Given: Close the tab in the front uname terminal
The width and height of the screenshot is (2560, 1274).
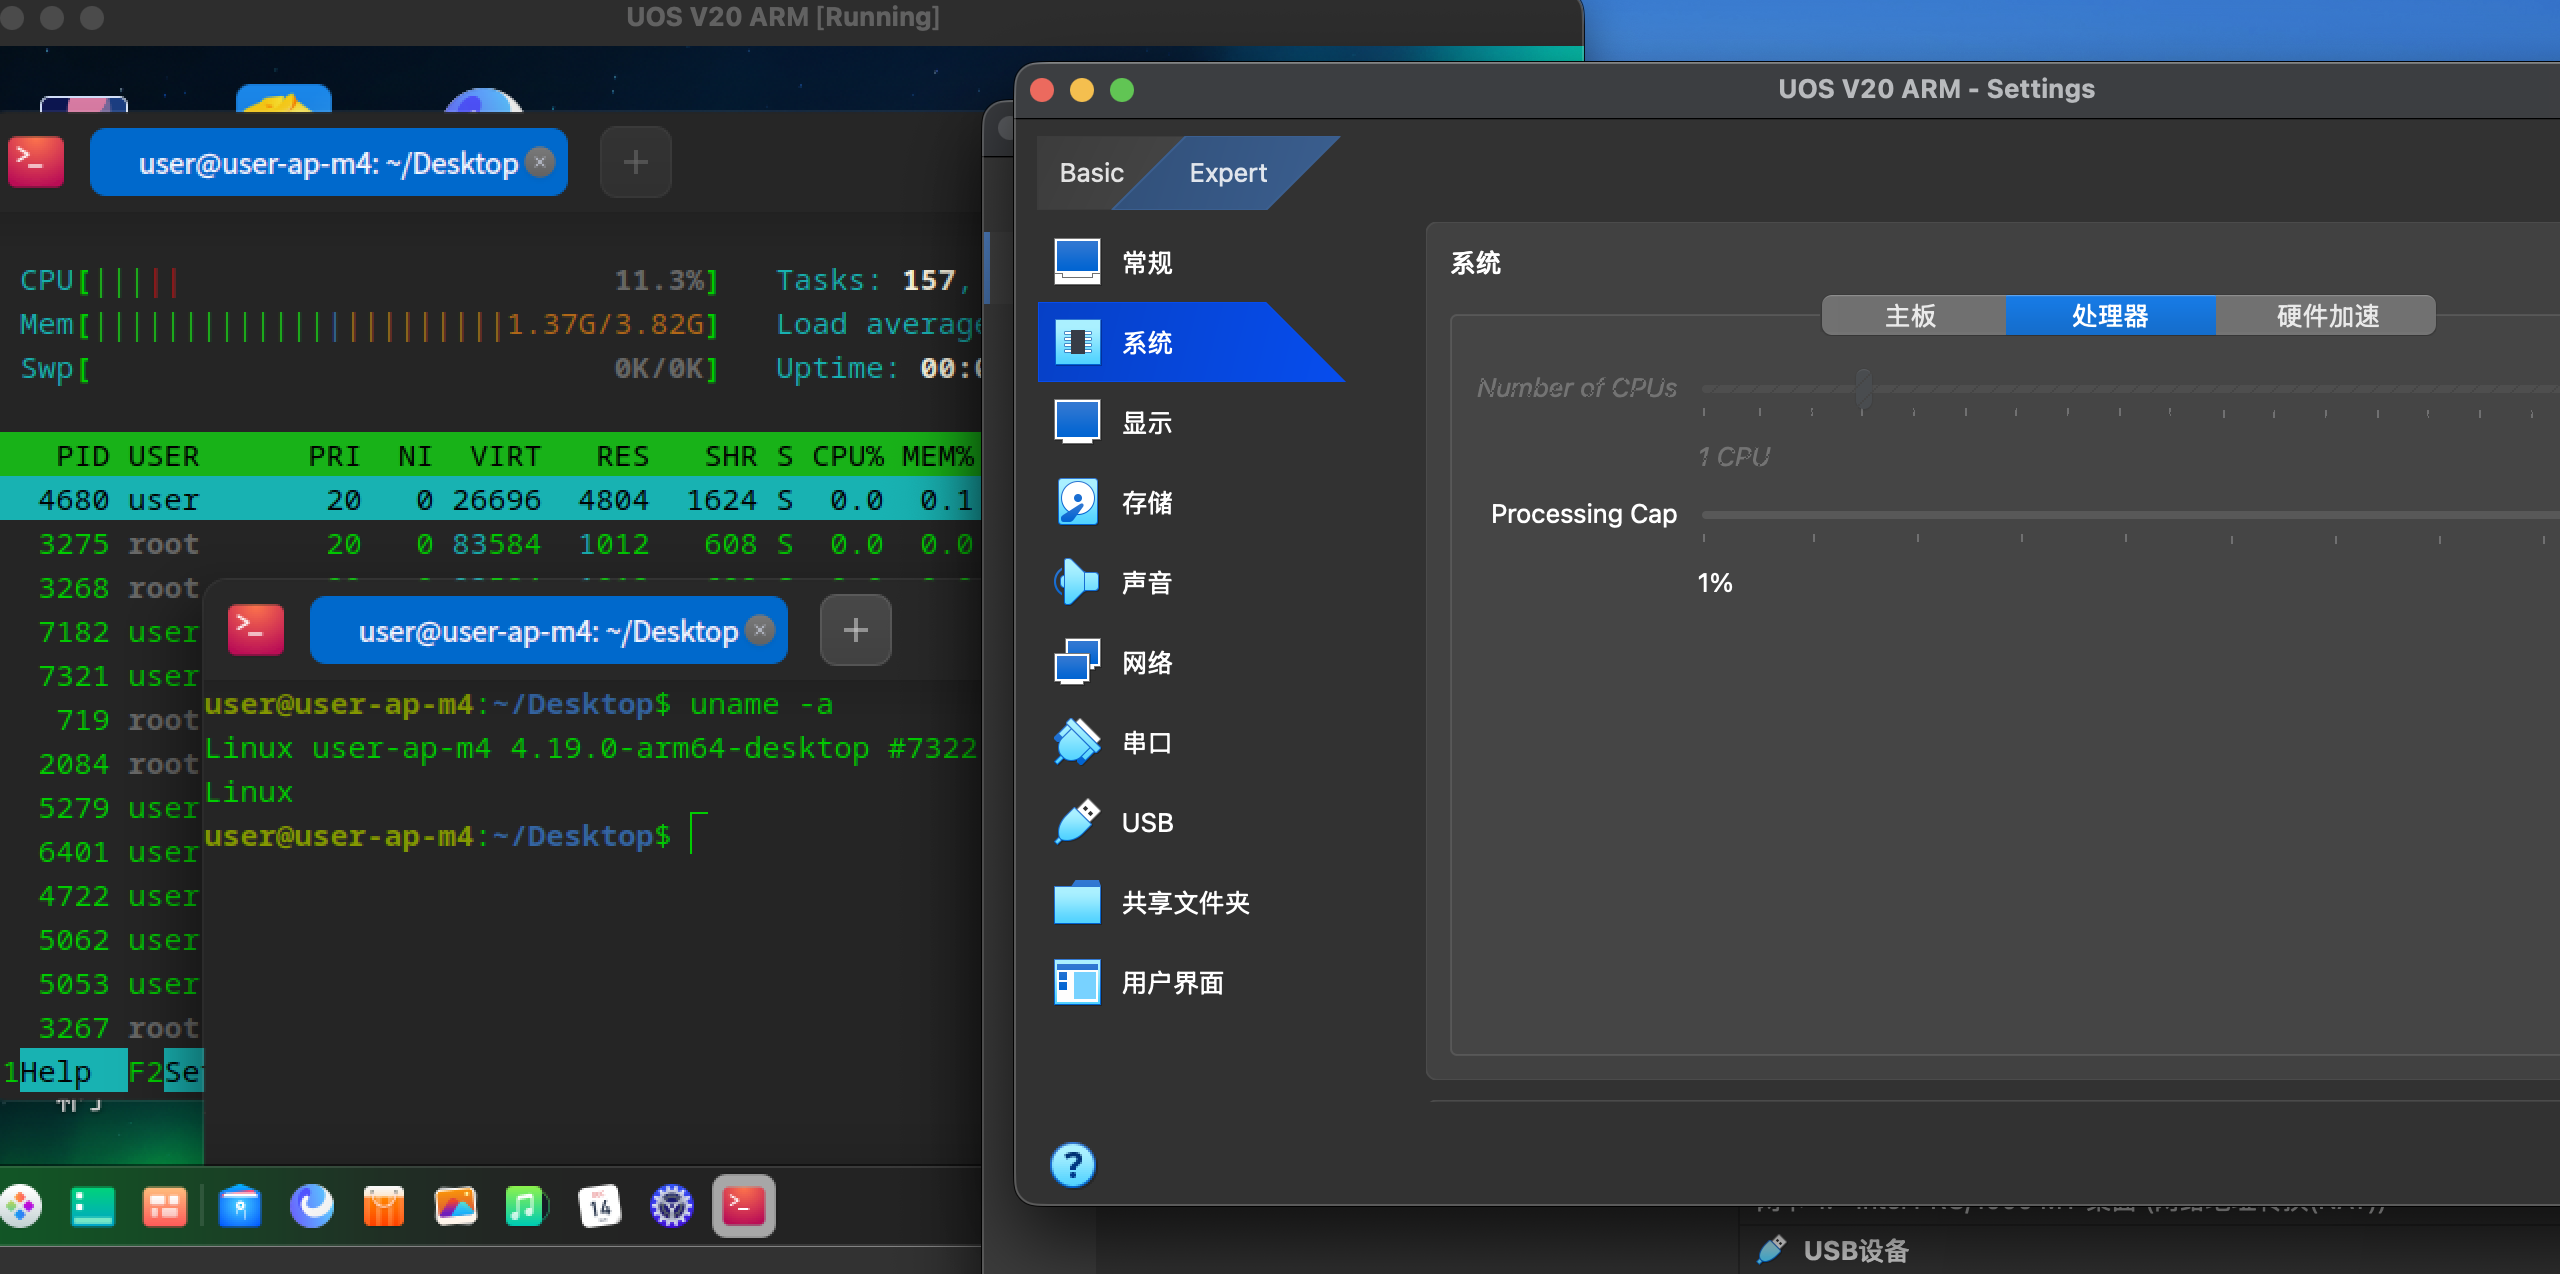Looking at the screenshot, I should [x=760, y=630].
